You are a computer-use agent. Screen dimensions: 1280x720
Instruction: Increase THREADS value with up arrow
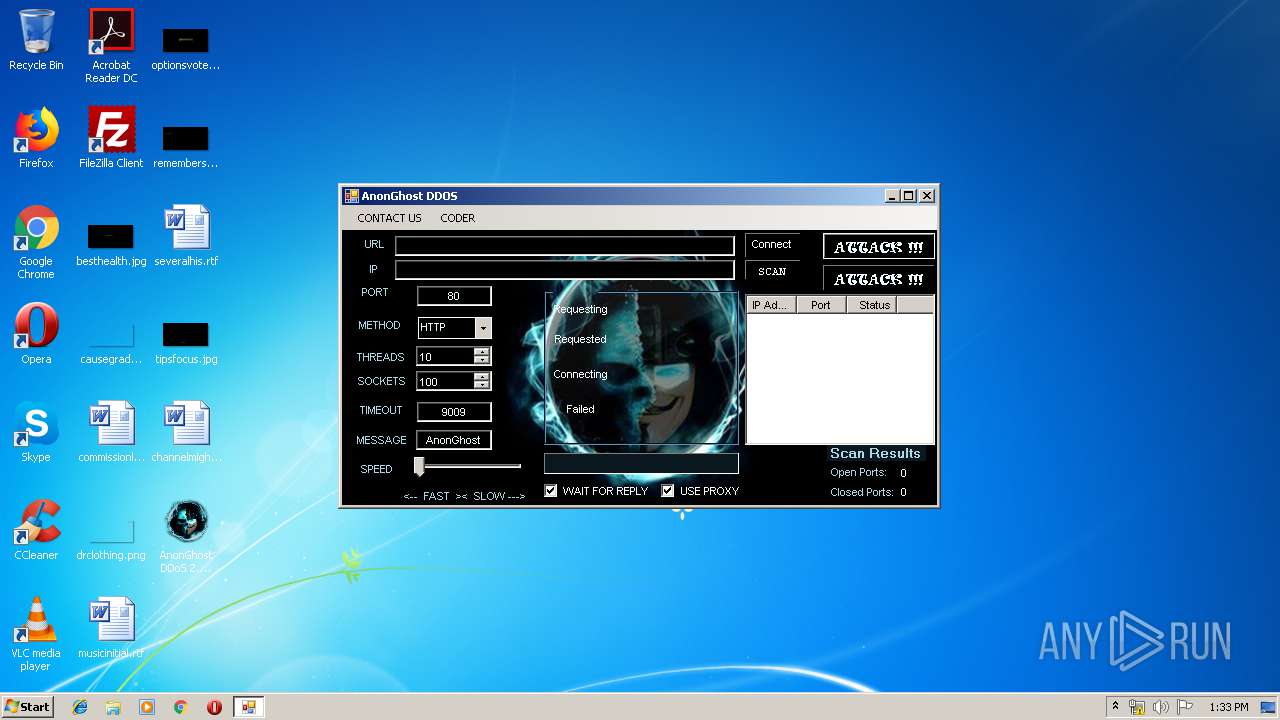482,352
